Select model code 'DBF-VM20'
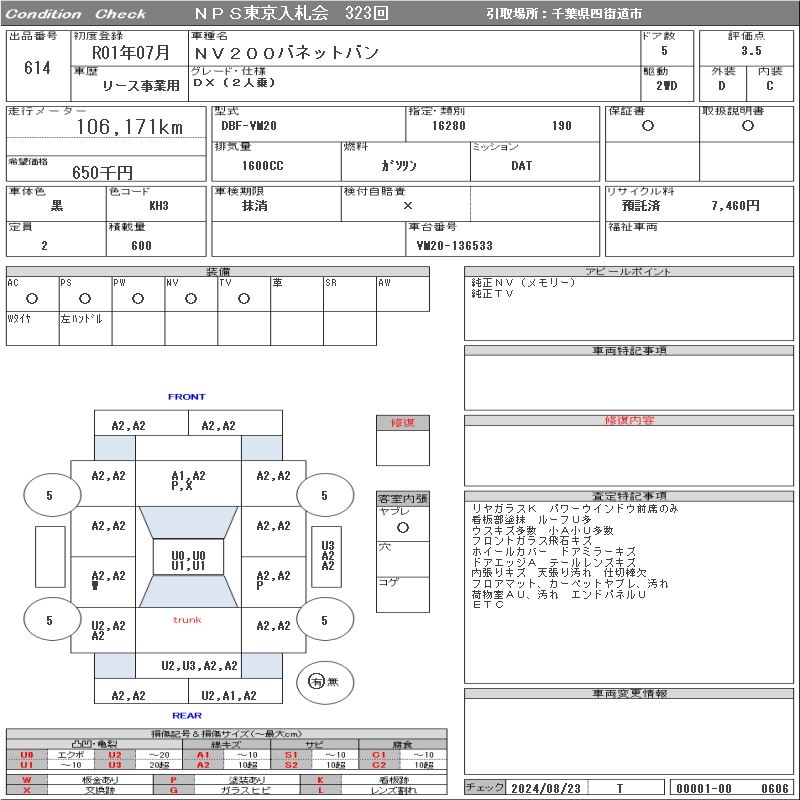The height and width of the screenshot is (800, 800). pyautogui.click(x=249, y=126)
